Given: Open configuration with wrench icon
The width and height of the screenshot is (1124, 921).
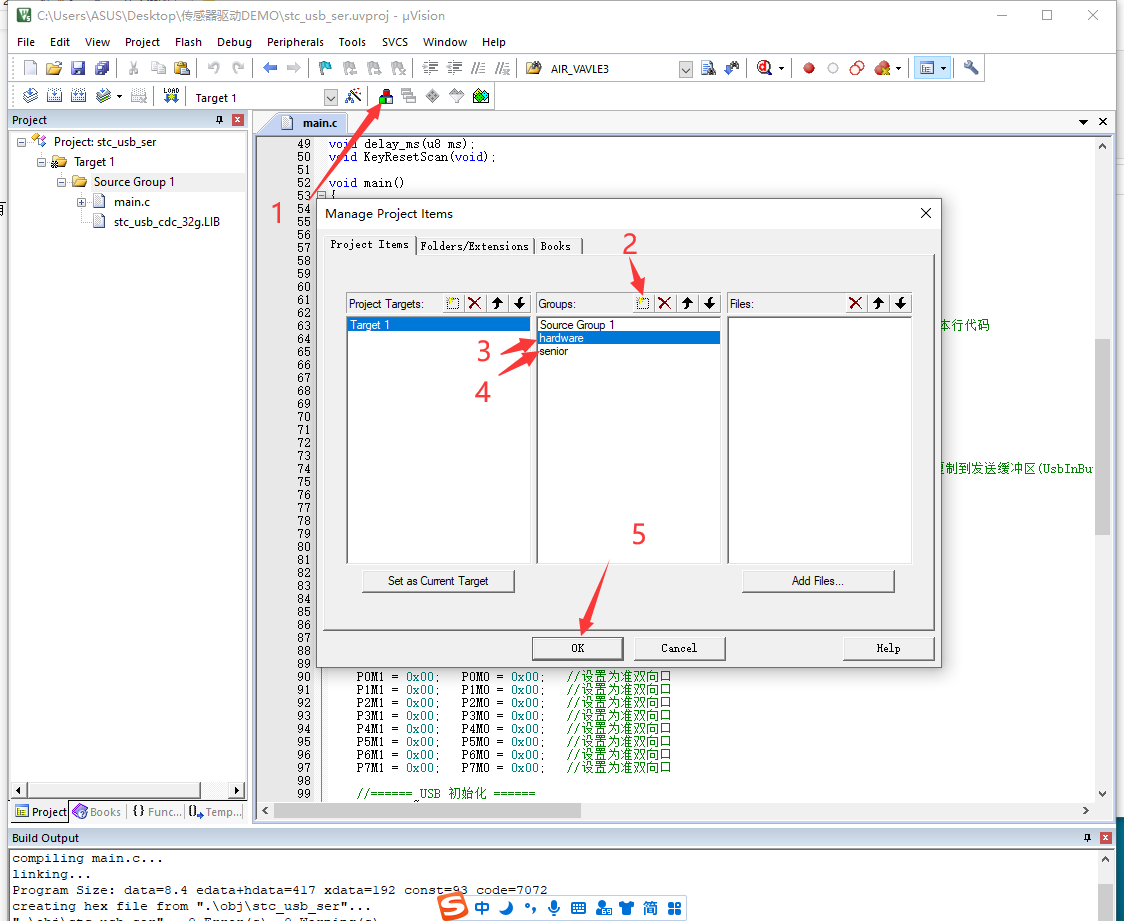Looking at the screenshot, I should coord(971,68).
